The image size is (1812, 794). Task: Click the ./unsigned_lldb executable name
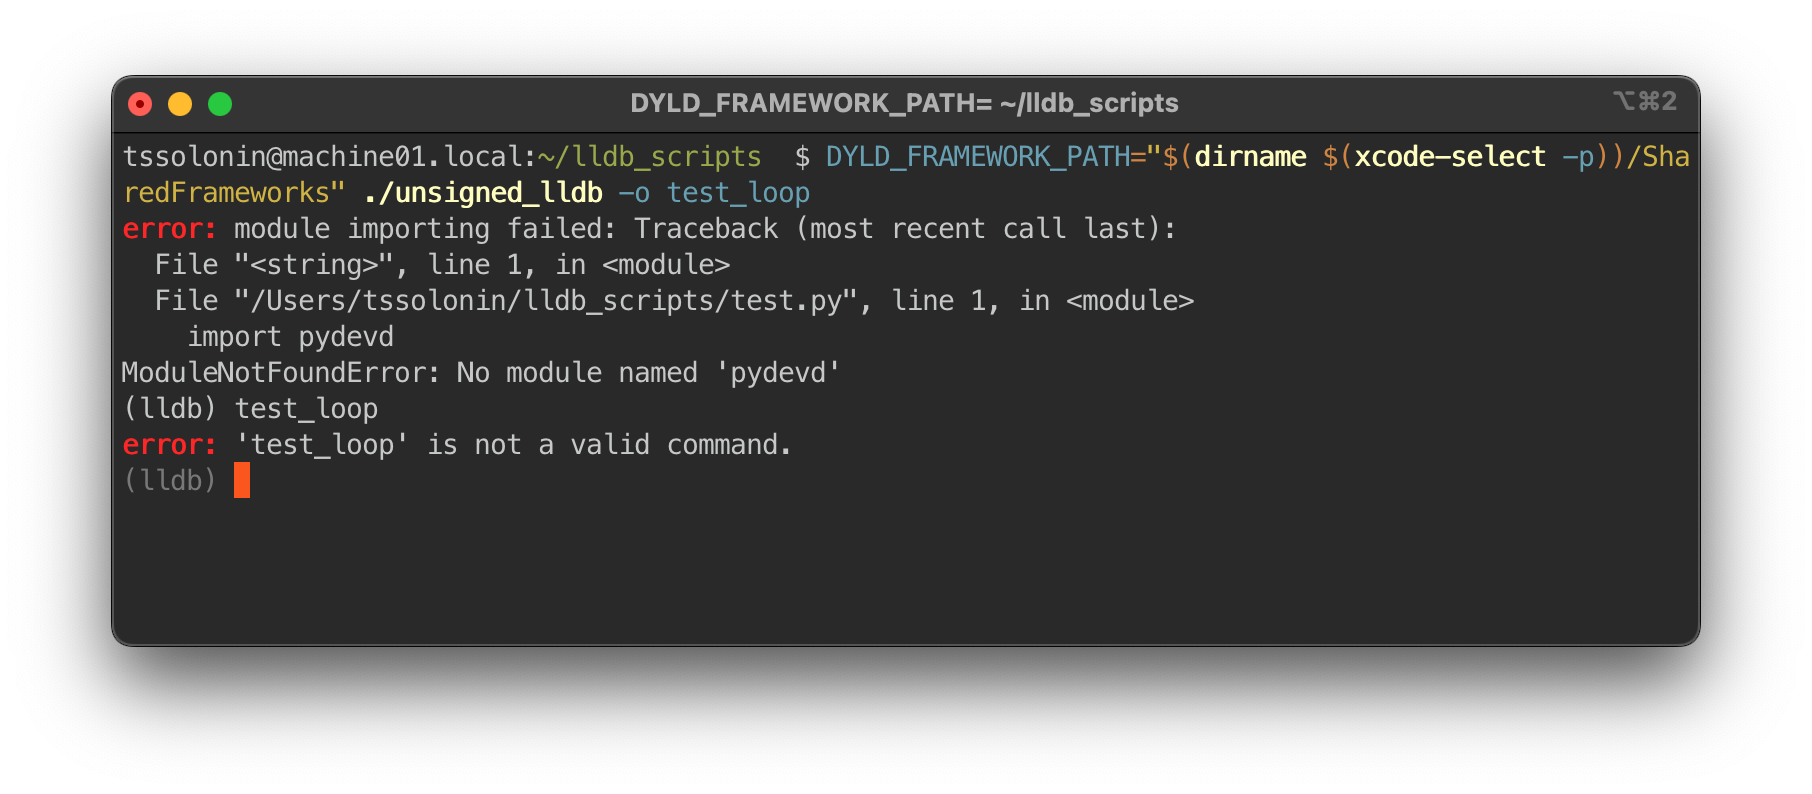[483, 193]
